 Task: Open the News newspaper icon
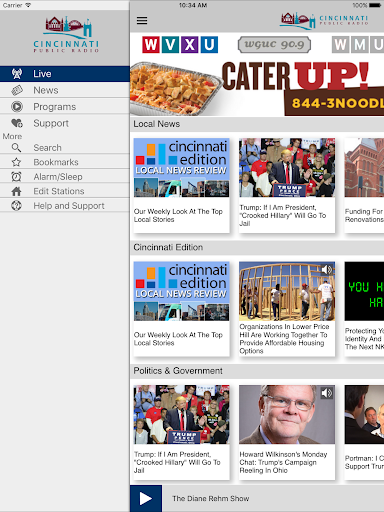pos(17,90)
